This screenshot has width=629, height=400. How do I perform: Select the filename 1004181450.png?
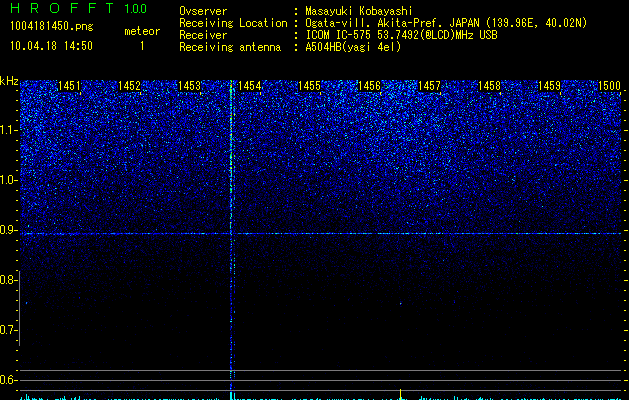(52, 27)
